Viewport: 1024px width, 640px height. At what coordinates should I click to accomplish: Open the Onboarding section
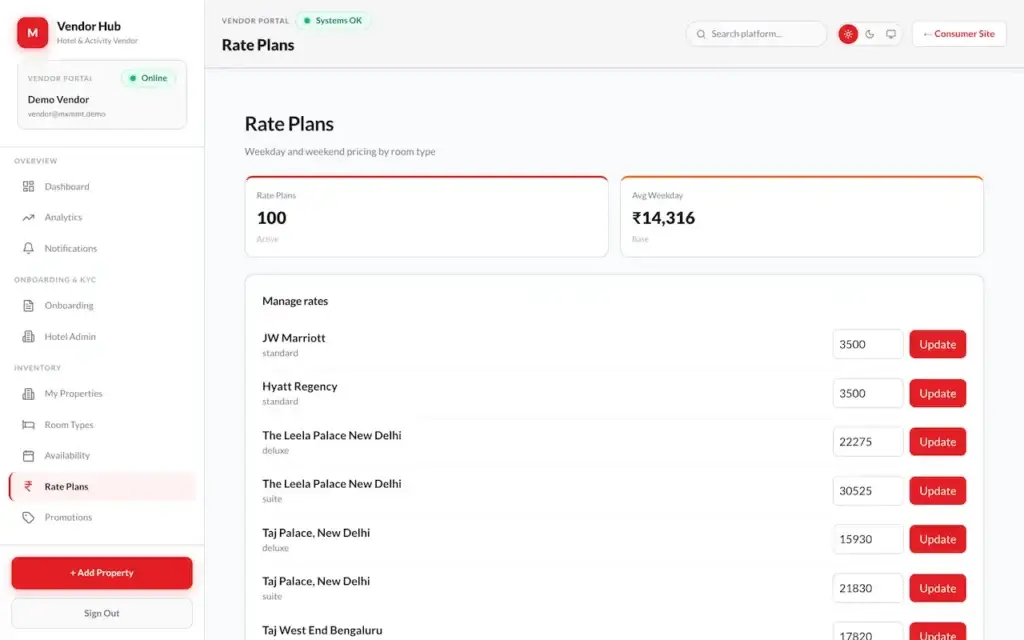coord(102,306)
